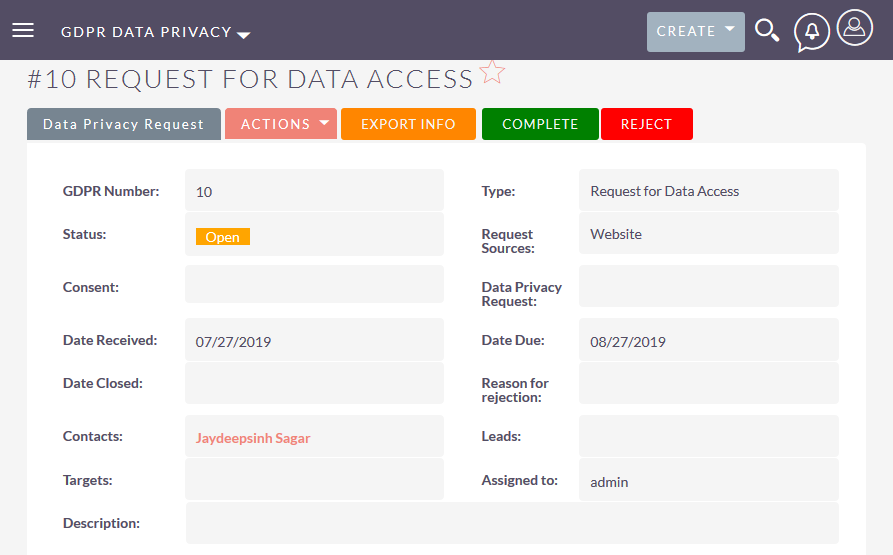Click the empty Data Privacy Request field
The width and height of the screenshot is (893, 555).
point(708,286)
